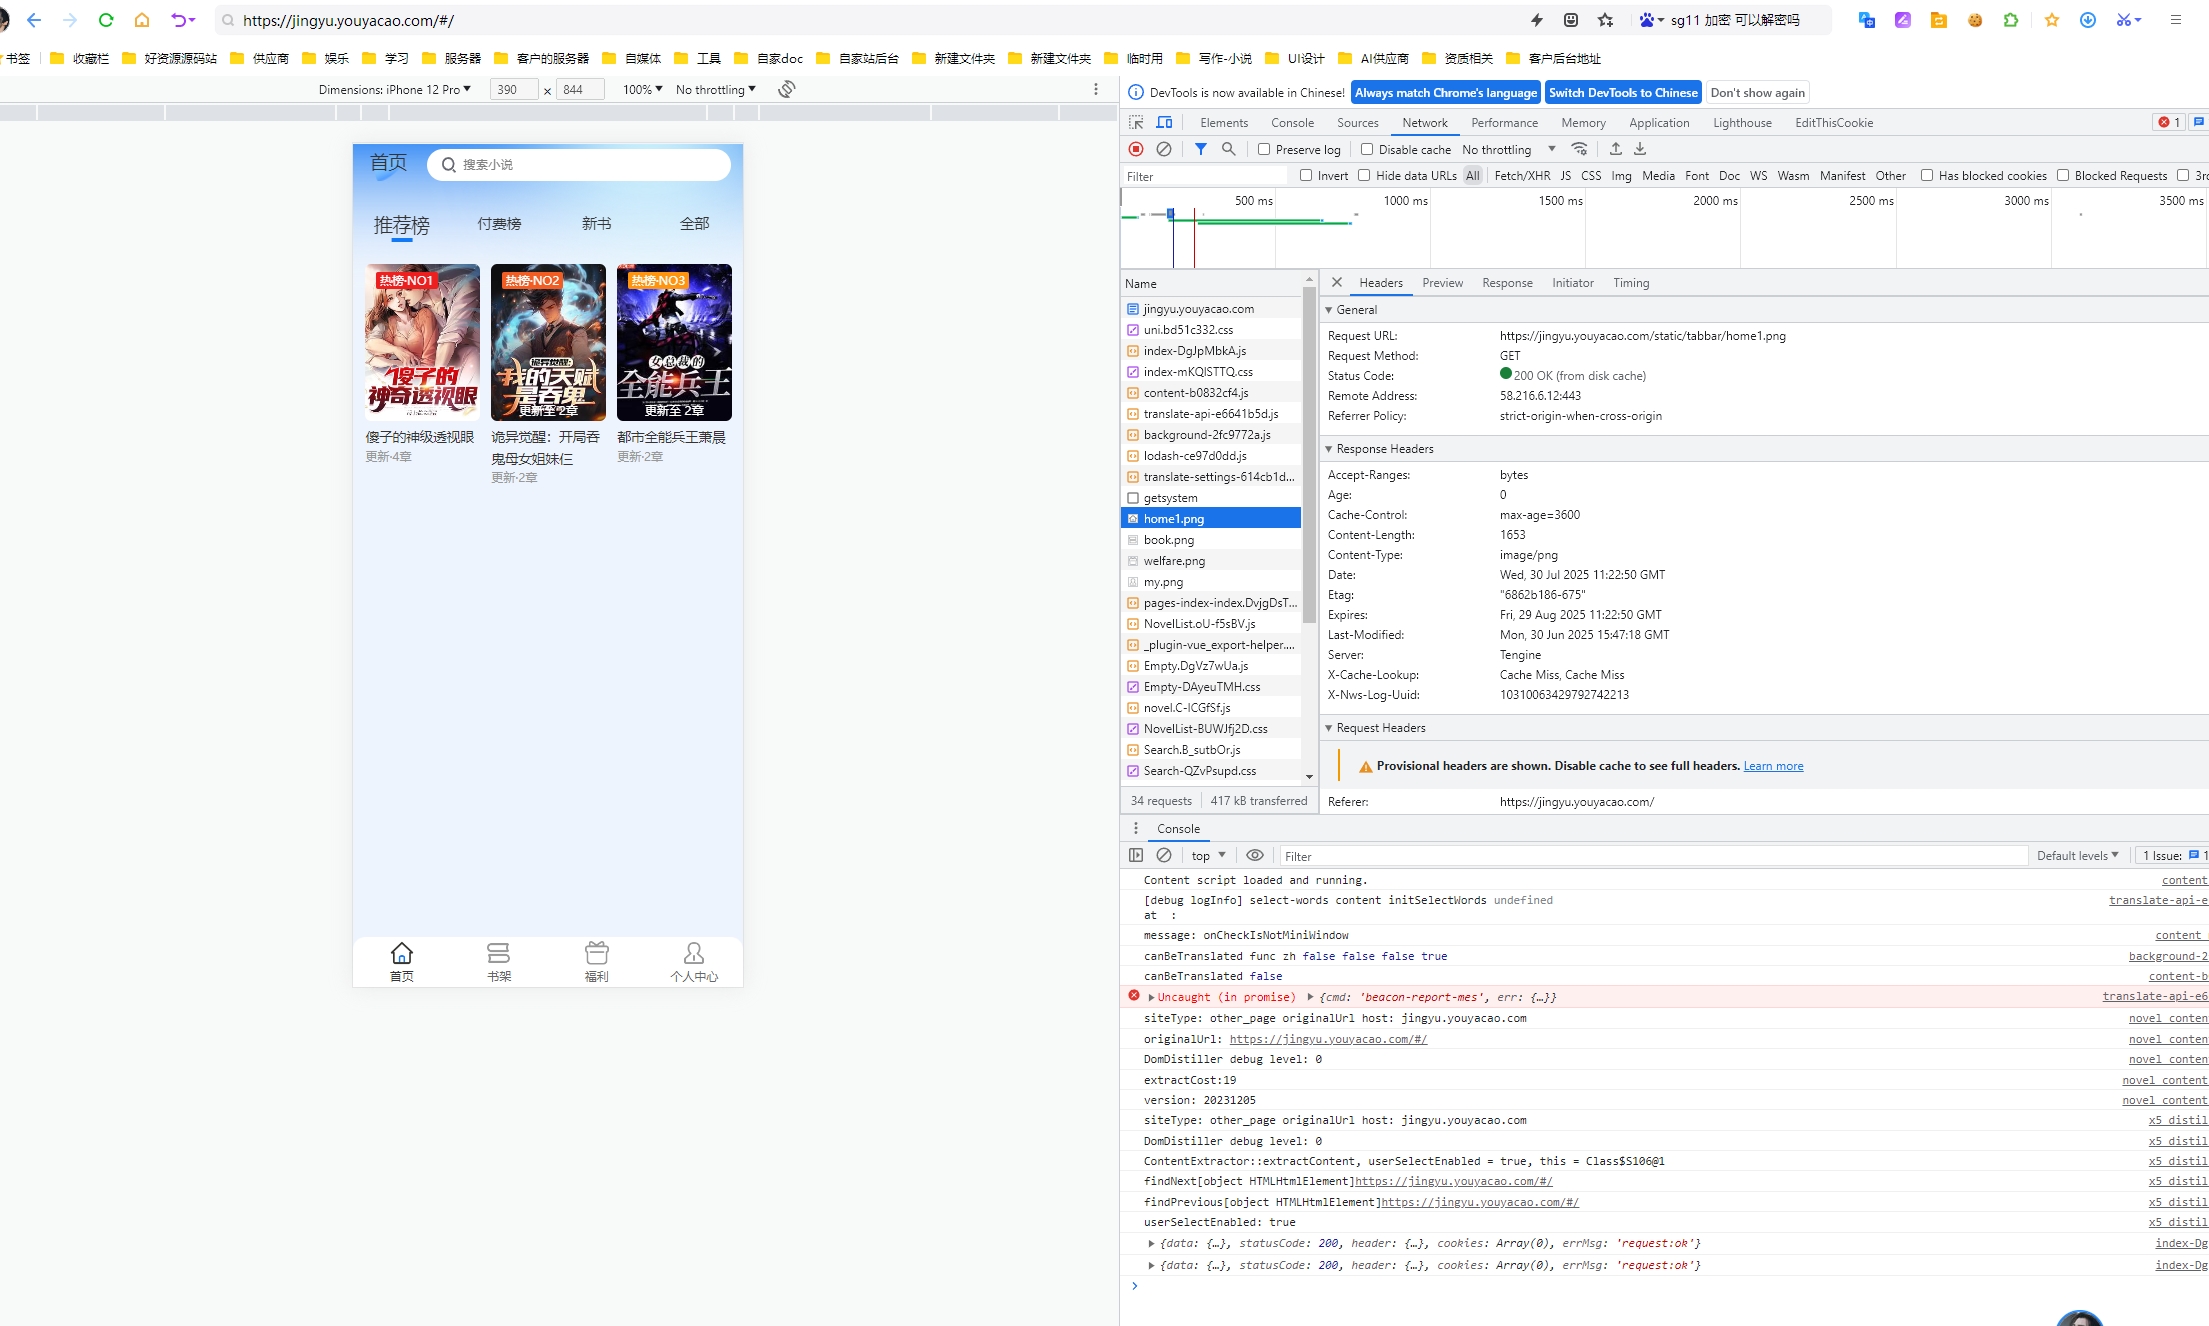Go to browser home page icon
Viewport: 2209px width, 1326px height.
[x=142, y=20]
